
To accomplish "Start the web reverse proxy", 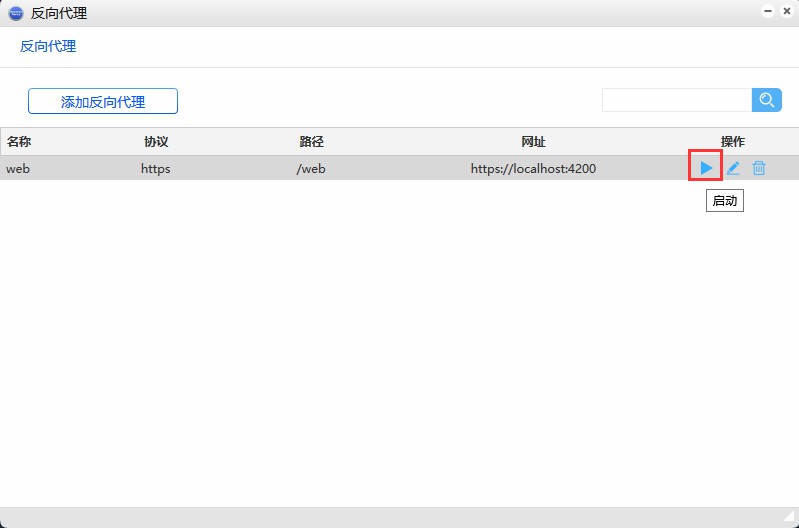I will 706,168.
